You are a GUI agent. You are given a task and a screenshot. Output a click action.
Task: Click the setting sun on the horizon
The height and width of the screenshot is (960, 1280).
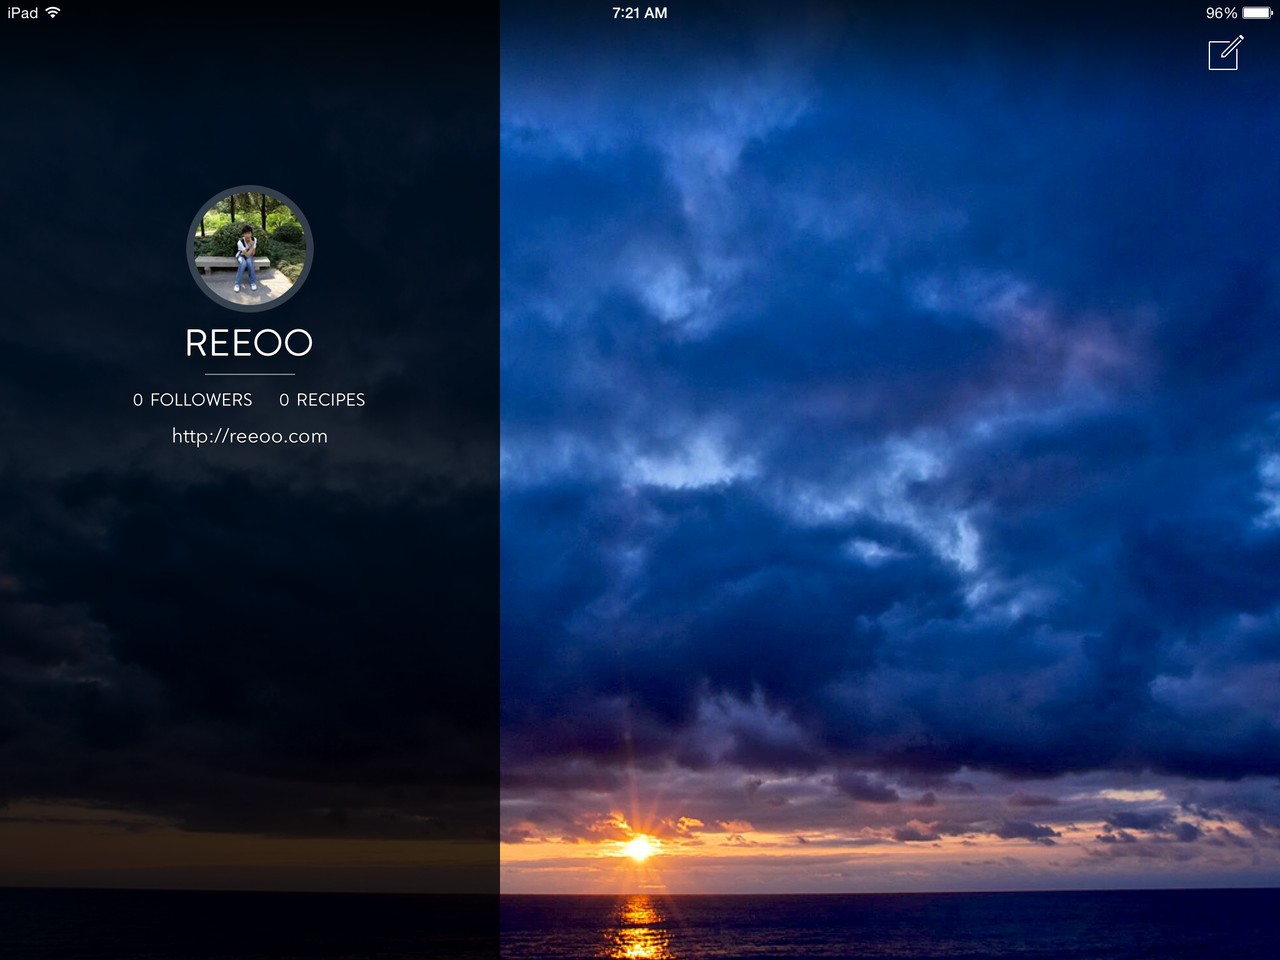pos(639,848)
